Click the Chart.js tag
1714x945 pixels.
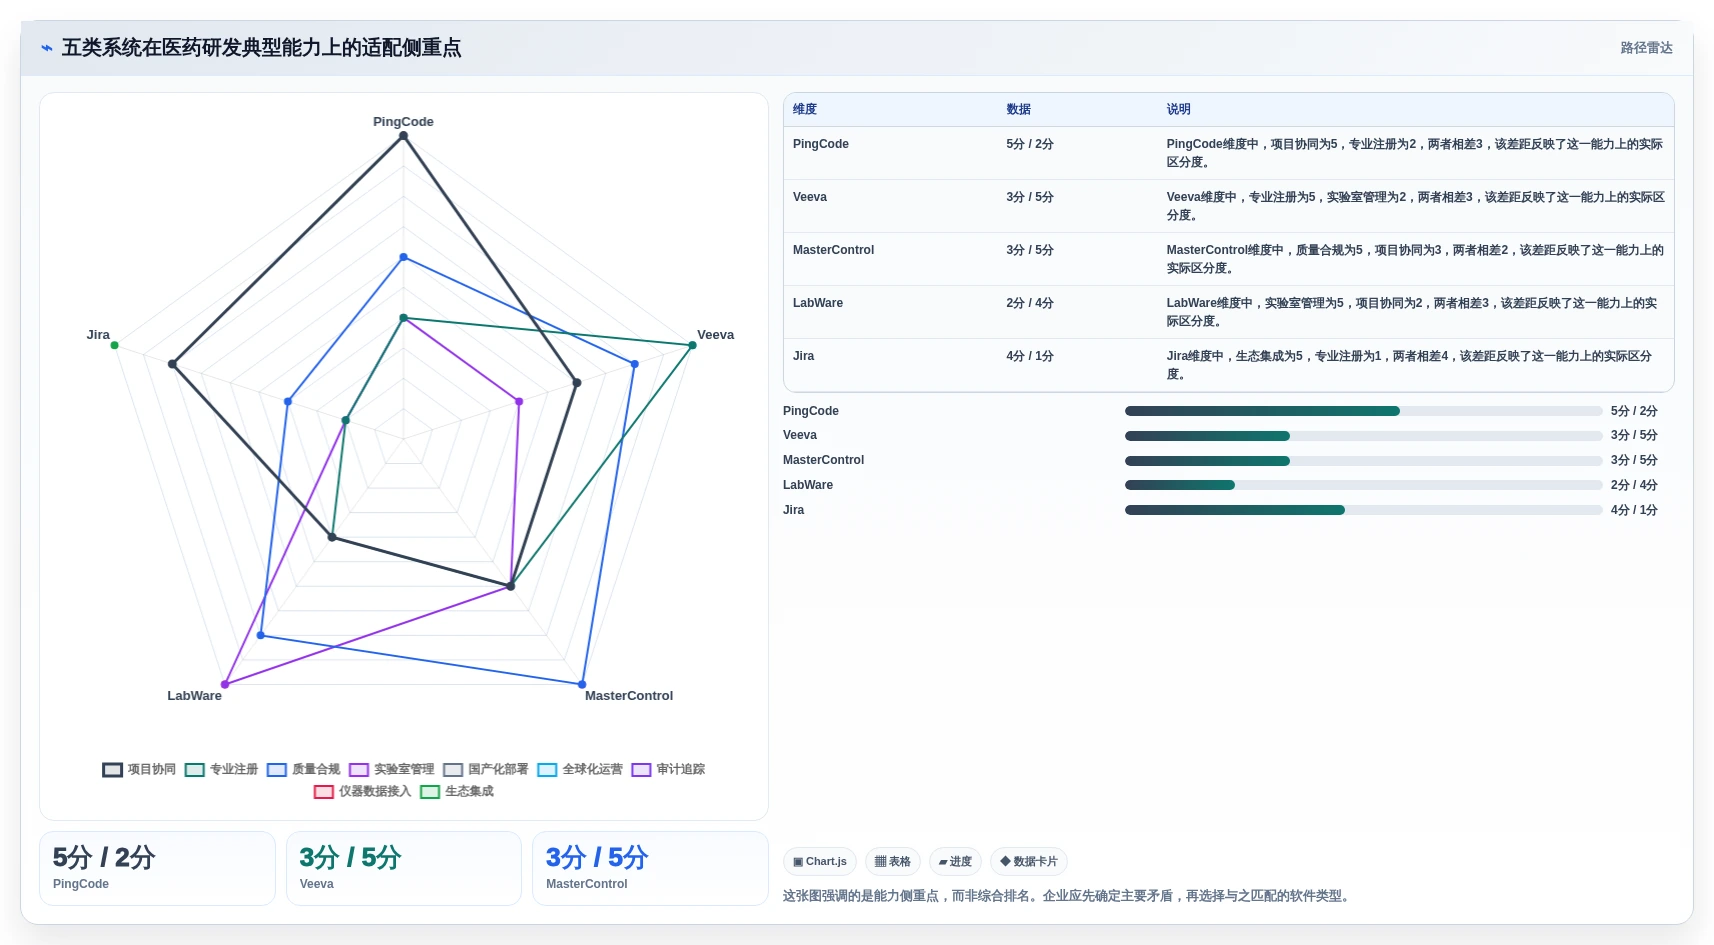(820, 861)
